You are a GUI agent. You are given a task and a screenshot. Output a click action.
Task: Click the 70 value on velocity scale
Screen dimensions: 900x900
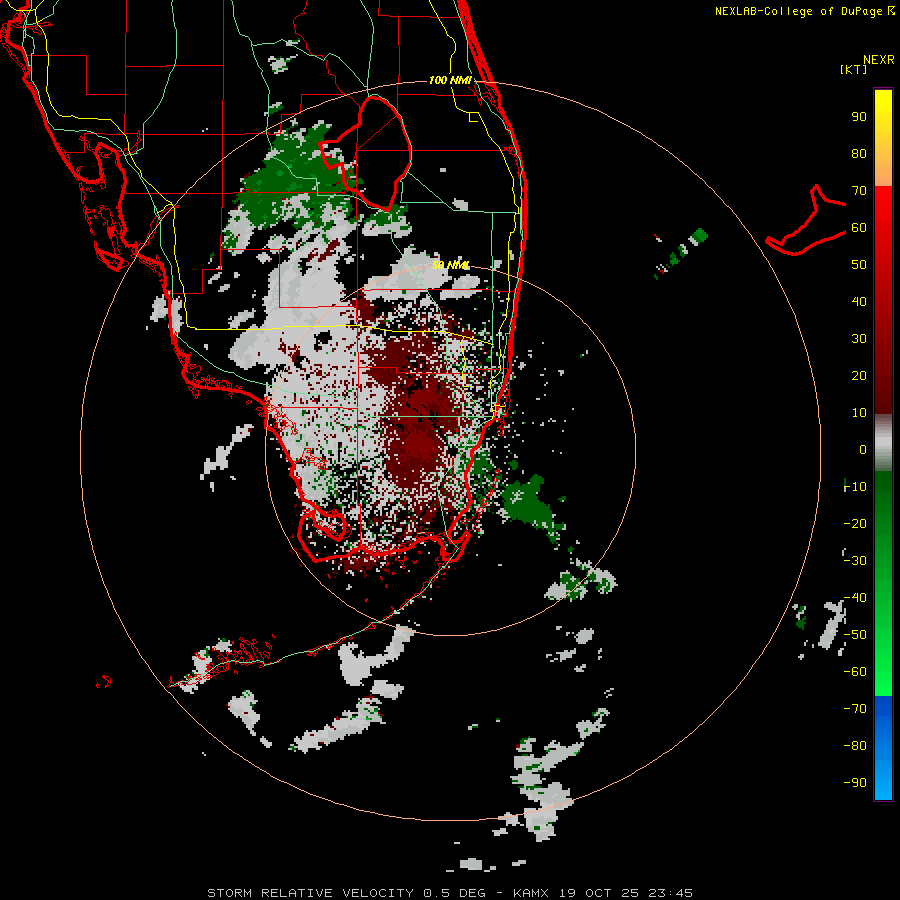point(859,191)
